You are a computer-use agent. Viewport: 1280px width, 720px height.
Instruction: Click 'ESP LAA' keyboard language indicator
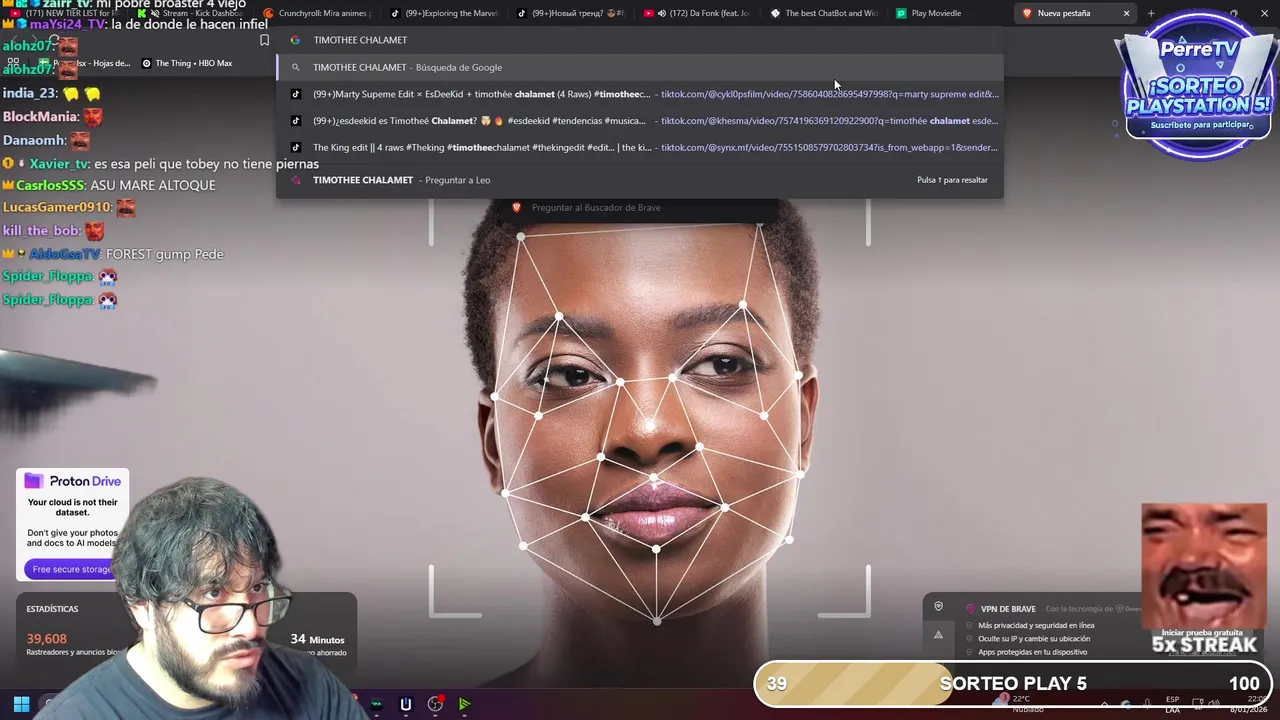1172,704
